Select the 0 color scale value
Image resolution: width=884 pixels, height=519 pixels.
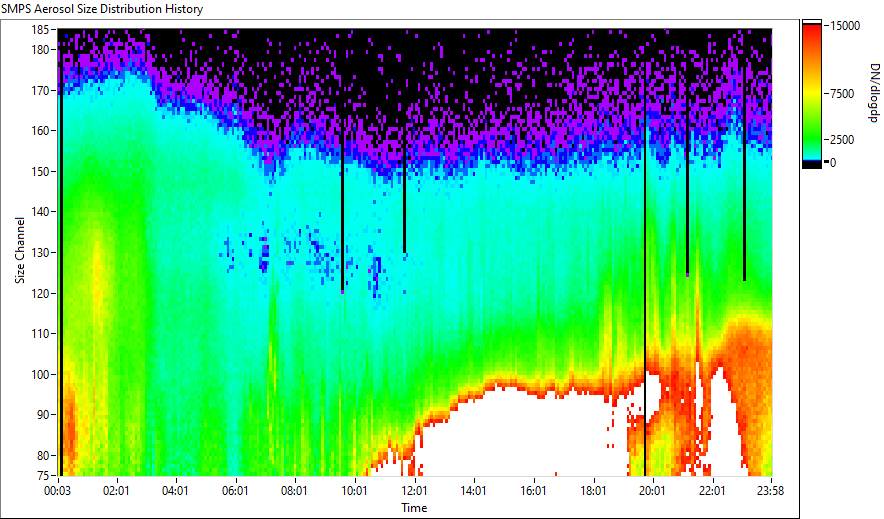coord(833,163)
